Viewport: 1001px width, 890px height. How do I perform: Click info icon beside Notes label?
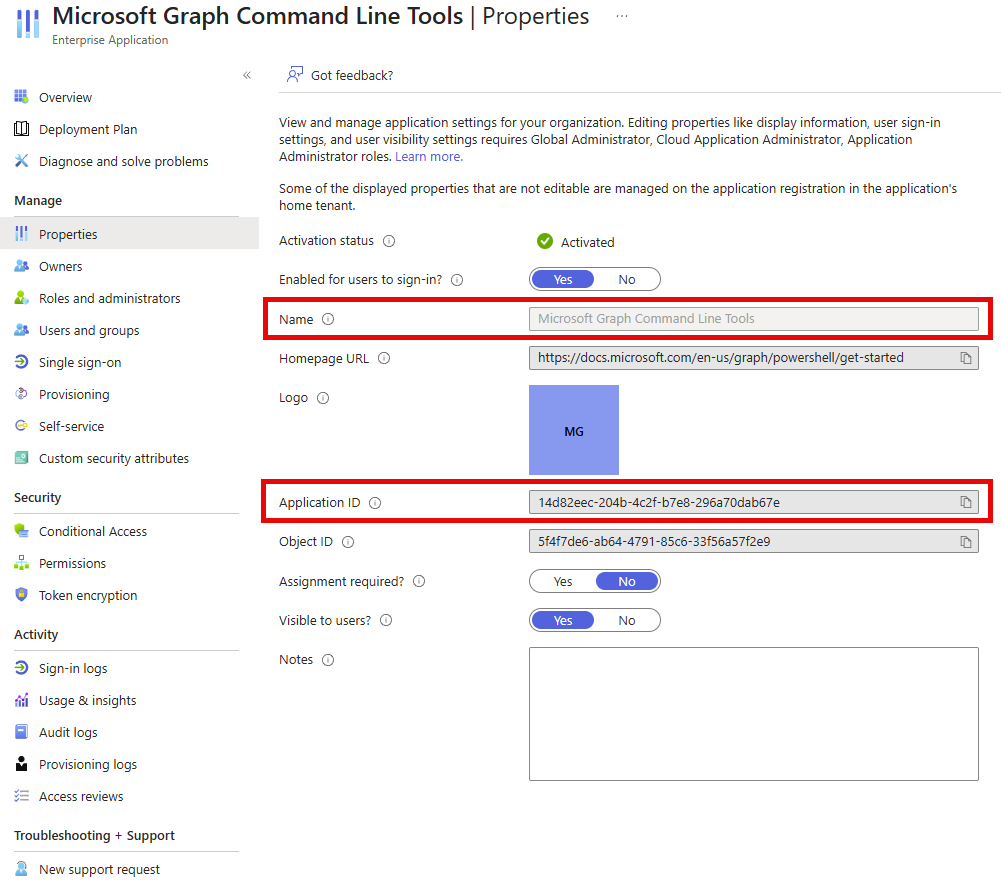coord(327,660)
